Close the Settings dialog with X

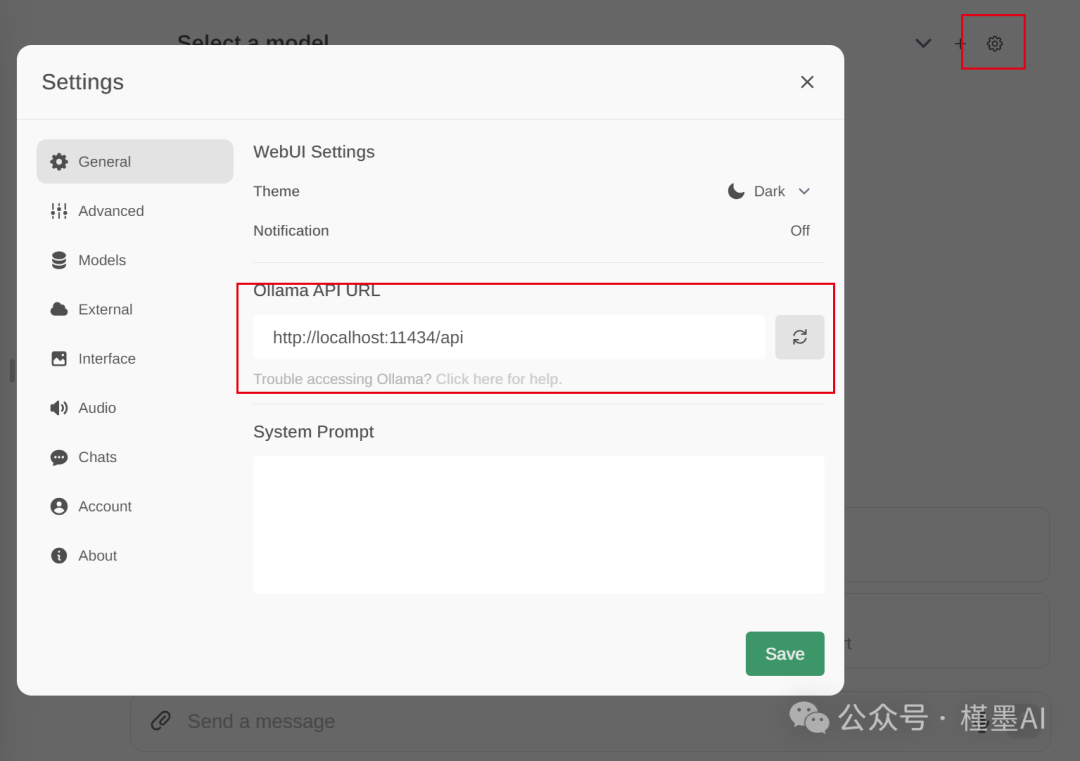click(x=807, y=82)
